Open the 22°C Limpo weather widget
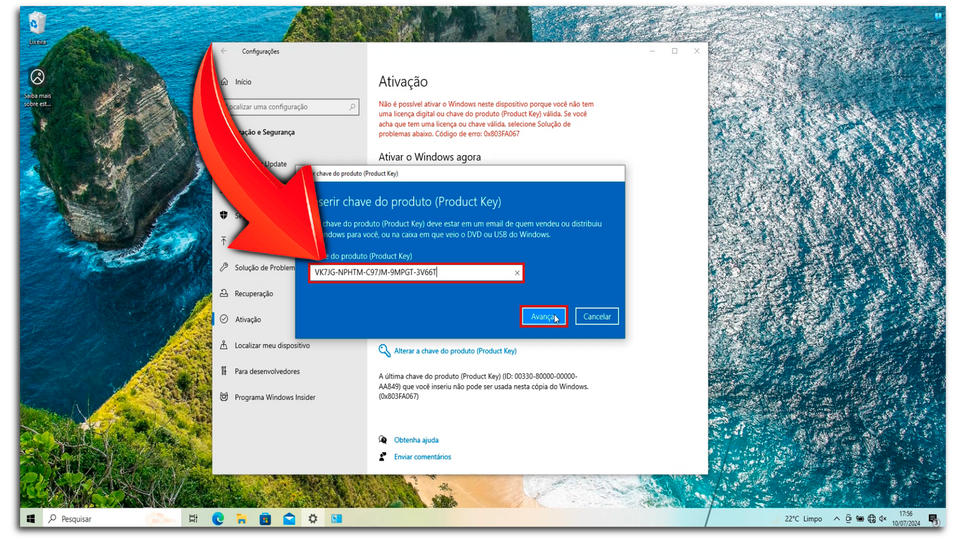 tap(803, 519)
